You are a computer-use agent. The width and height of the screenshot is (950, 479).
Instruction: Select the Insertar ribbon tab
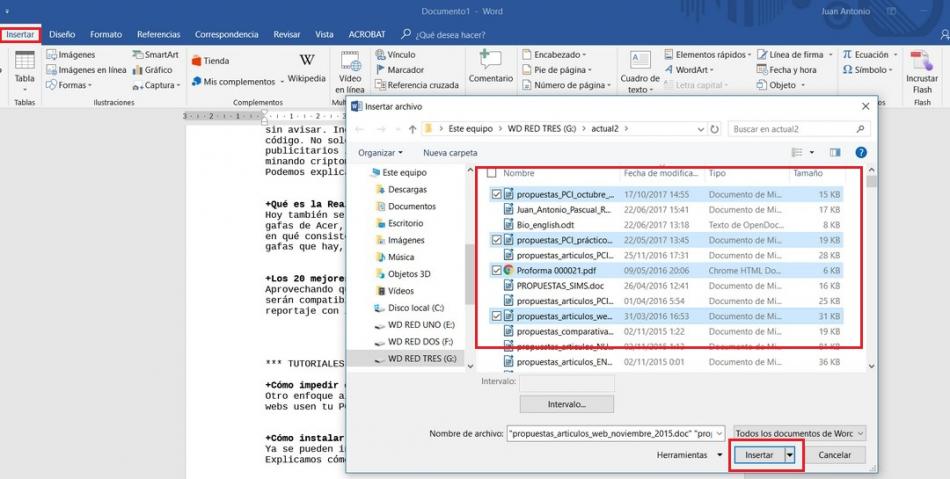21,35
